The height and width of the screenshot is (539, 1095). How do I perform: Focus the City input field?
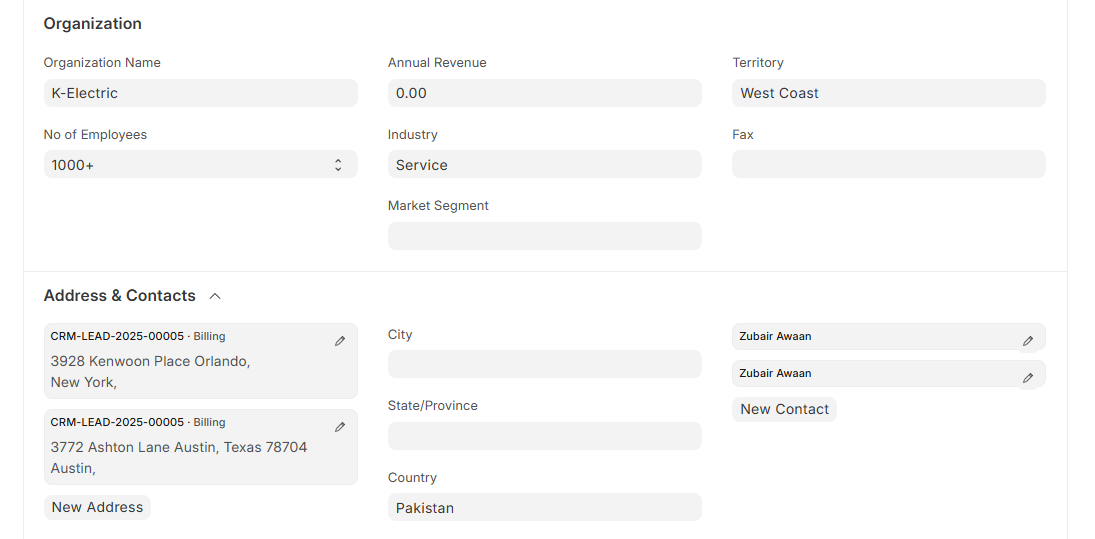point(544,364)
